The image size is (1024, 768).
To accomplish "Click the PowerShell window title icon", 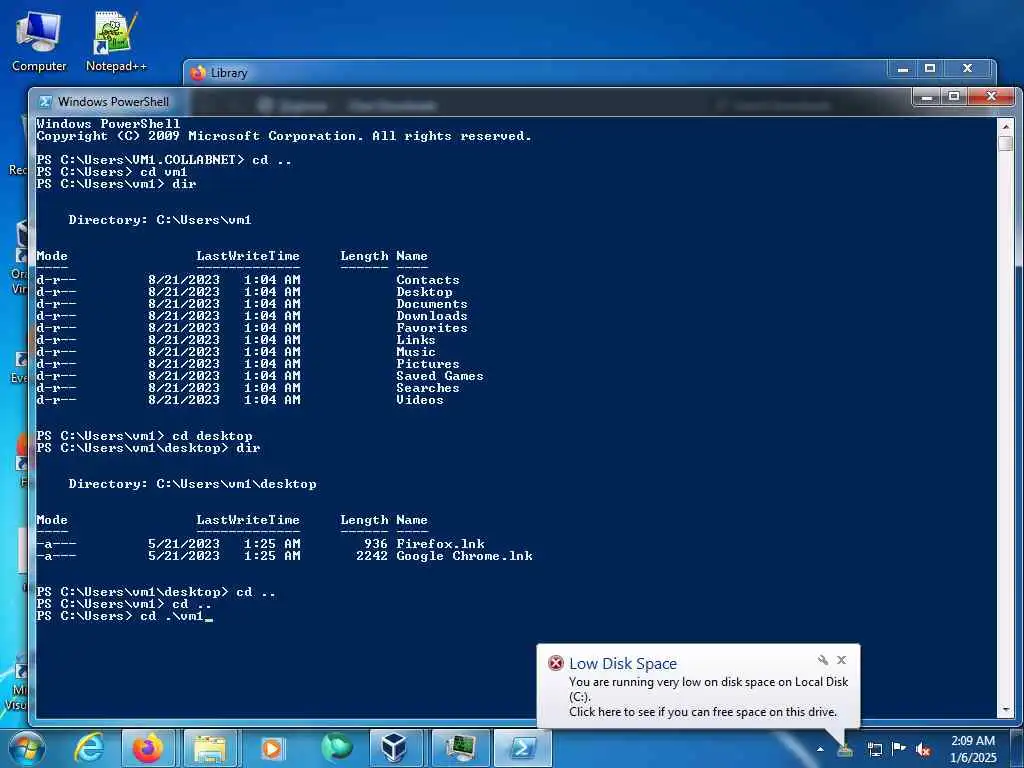I will [45, 102].
